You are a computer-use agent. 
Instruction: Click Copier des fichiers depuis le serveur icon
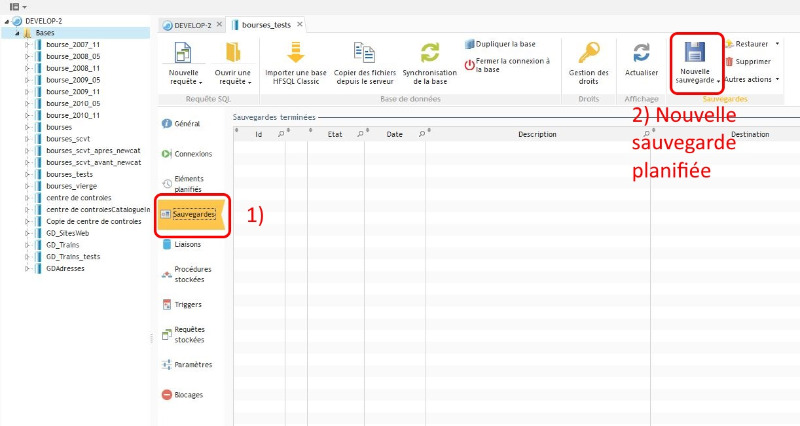[364, 53]
